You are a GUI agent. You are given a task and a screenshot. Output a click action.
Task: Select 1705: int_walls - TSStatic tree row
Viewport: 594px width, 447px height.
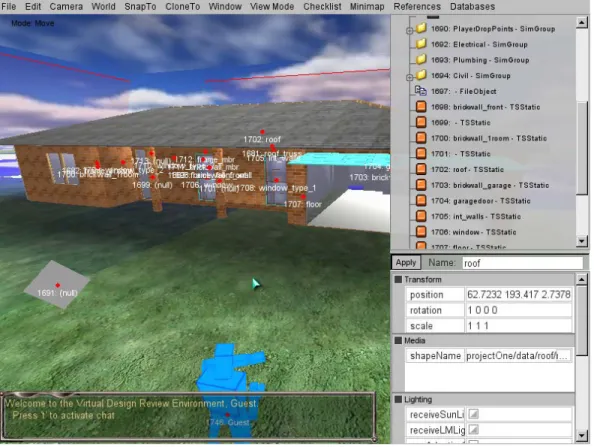[x=476, y=216]
